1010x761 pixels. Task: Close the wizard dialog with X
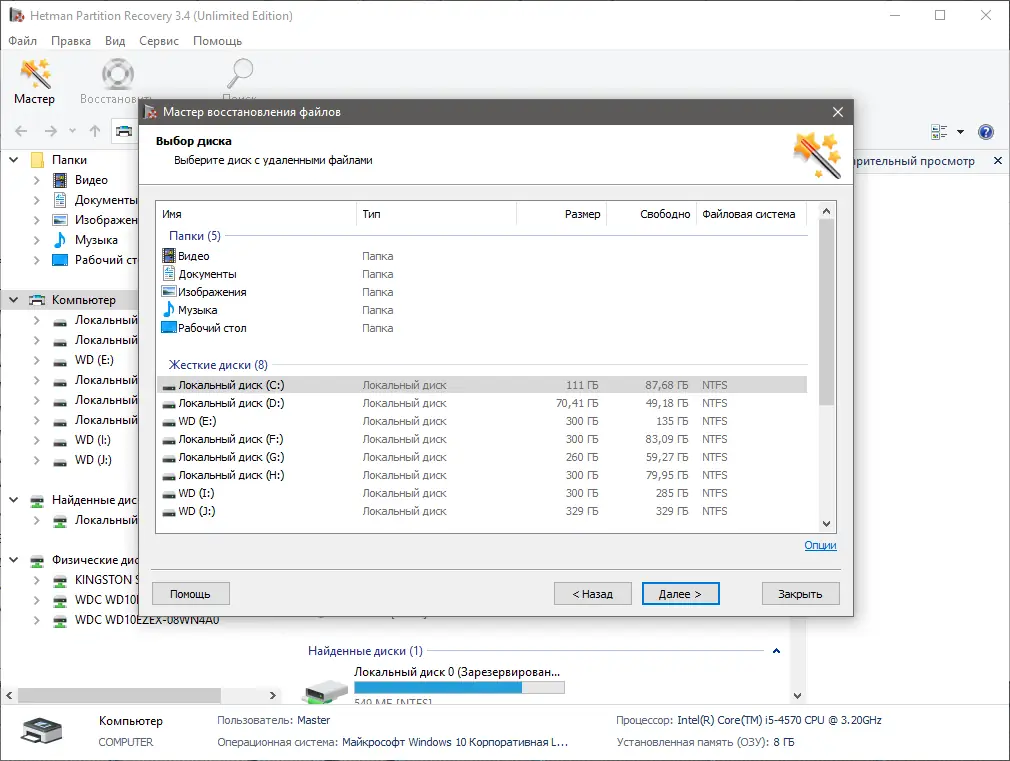[837, 112]
